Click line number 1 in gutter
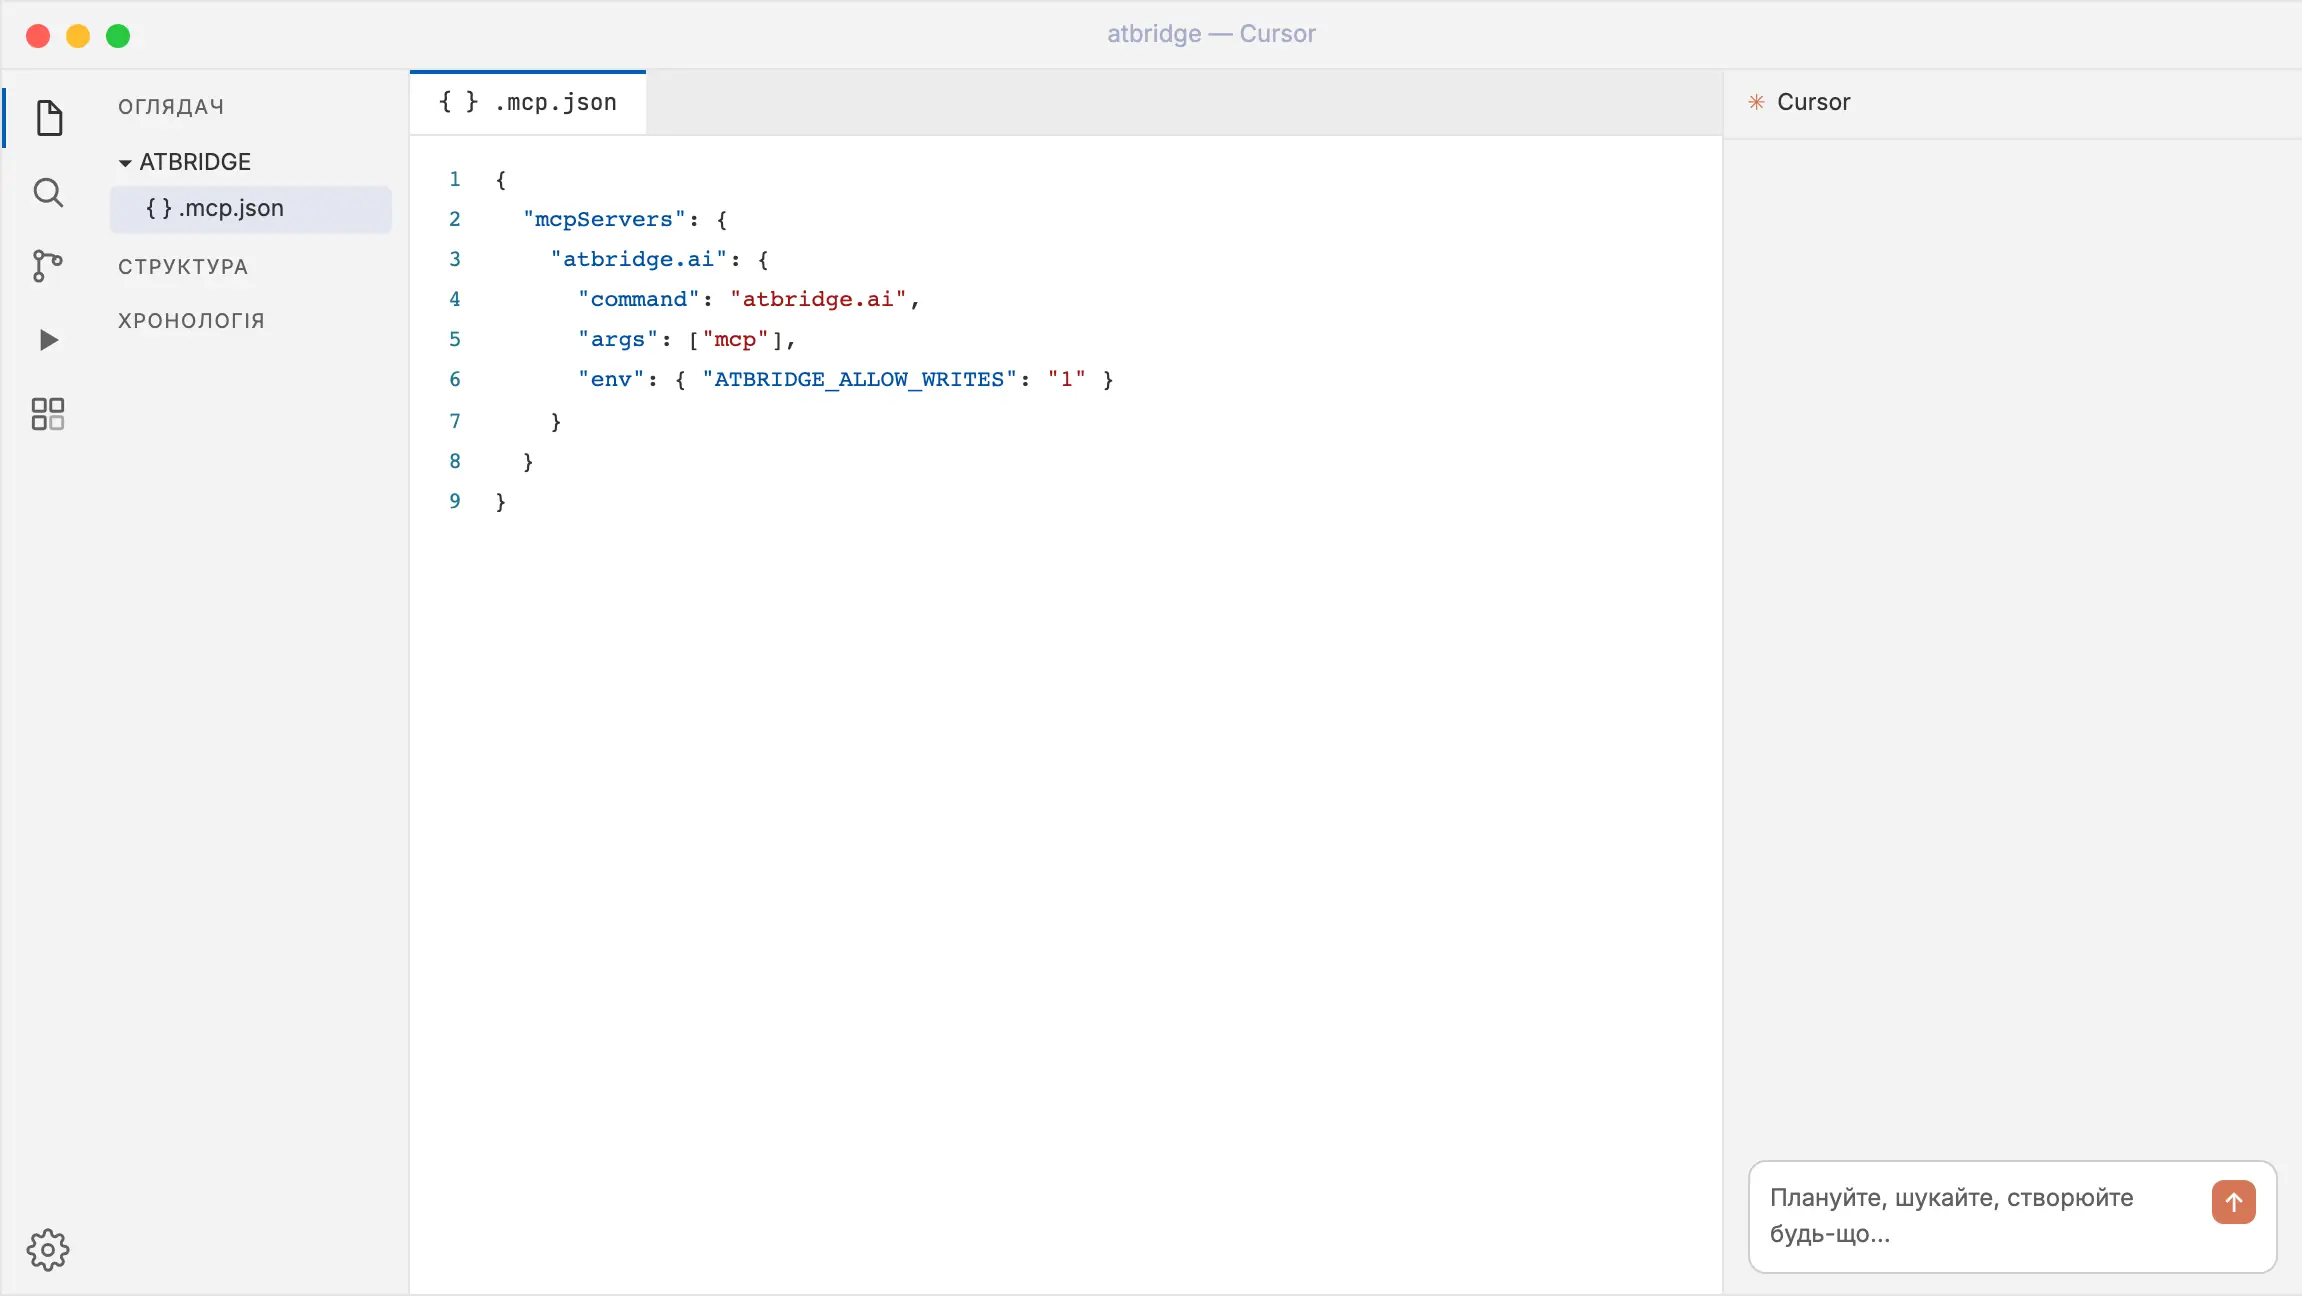Screen dimensions: 2304x1296 455,179
